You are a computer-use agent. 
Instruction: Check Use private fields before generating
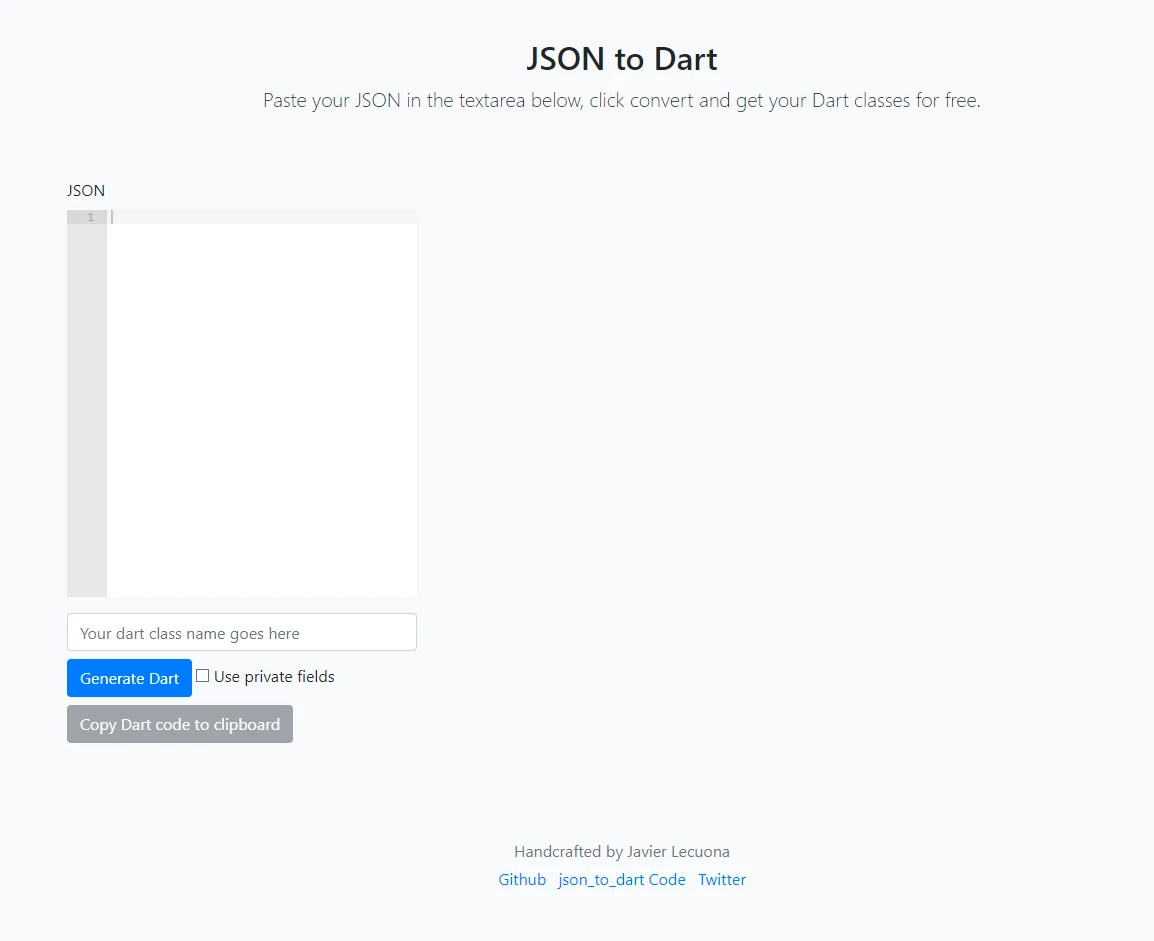click(x=202, y=675)
